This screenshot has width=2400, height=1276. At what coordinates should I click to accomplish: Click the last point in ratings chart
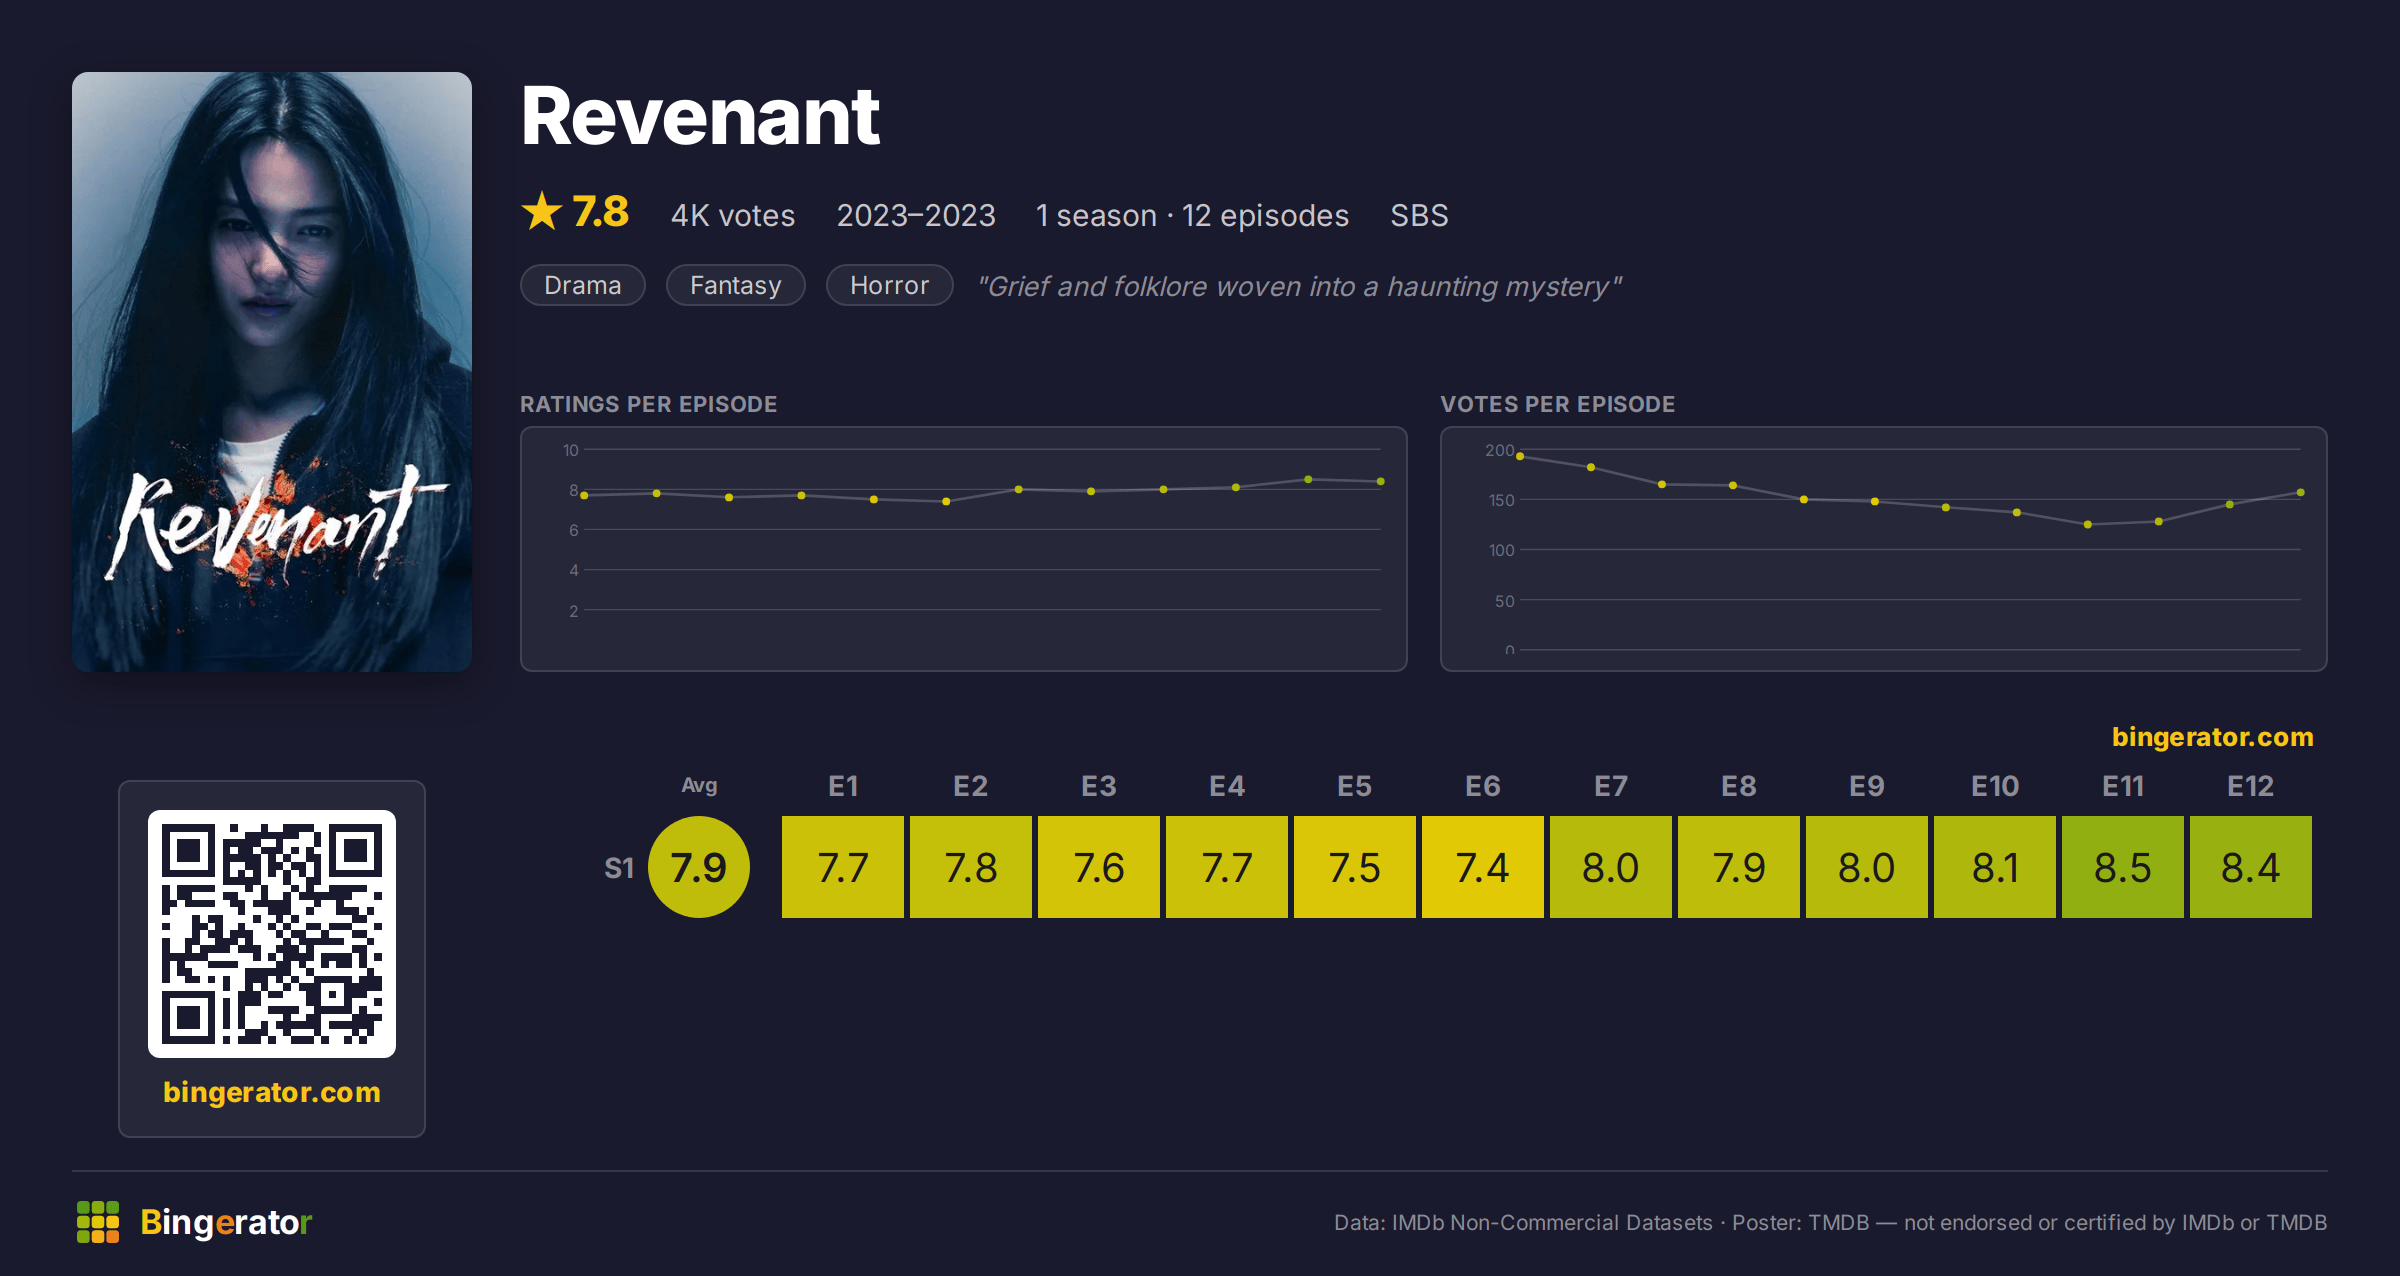point(1381,482)
